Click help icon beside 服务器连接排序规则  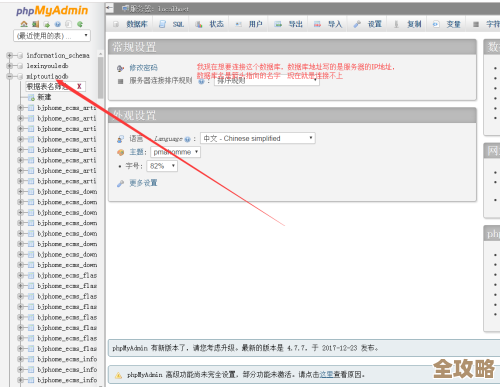(201, 81)
